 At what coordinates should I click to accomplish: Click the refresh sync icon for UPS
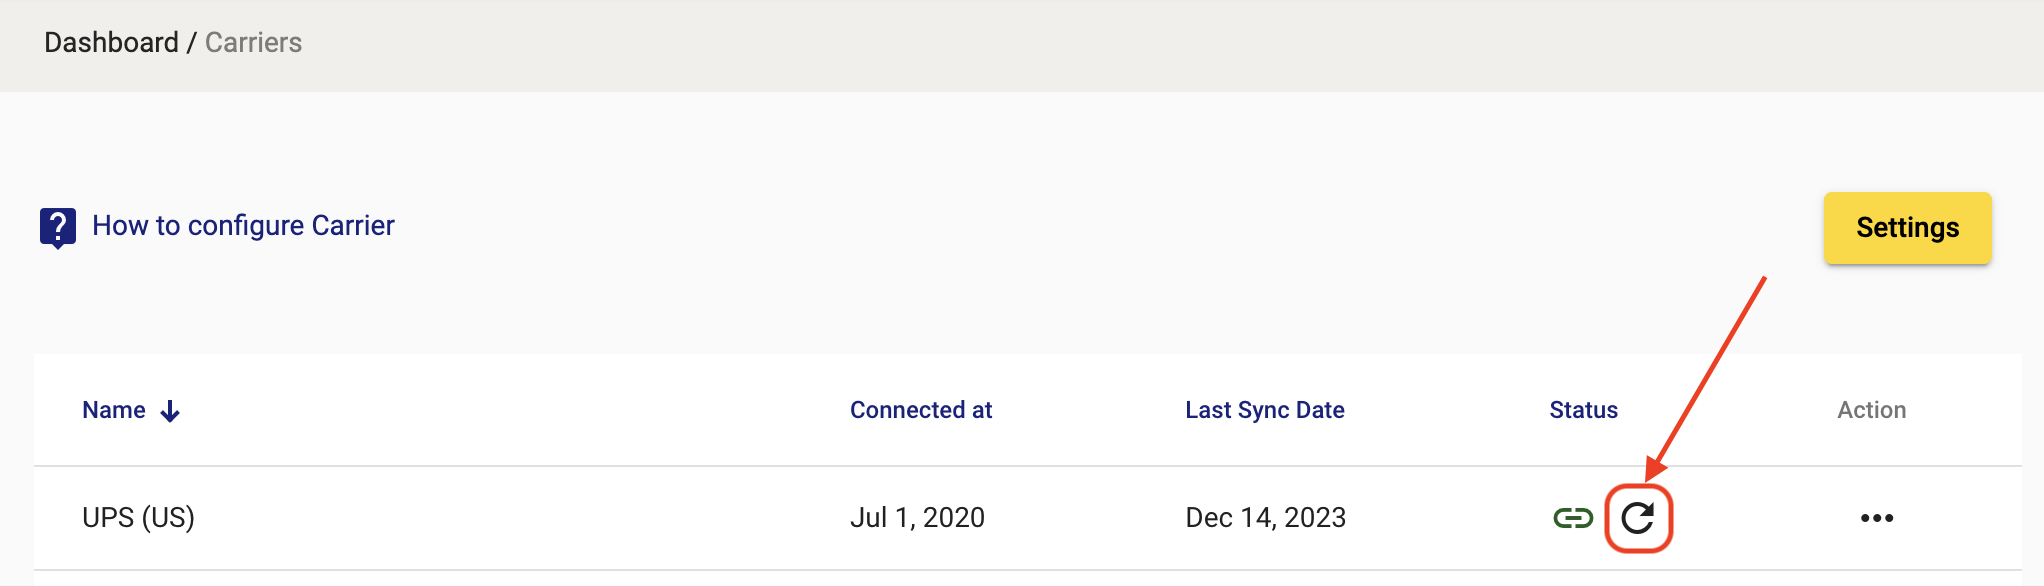point(1638,518)
